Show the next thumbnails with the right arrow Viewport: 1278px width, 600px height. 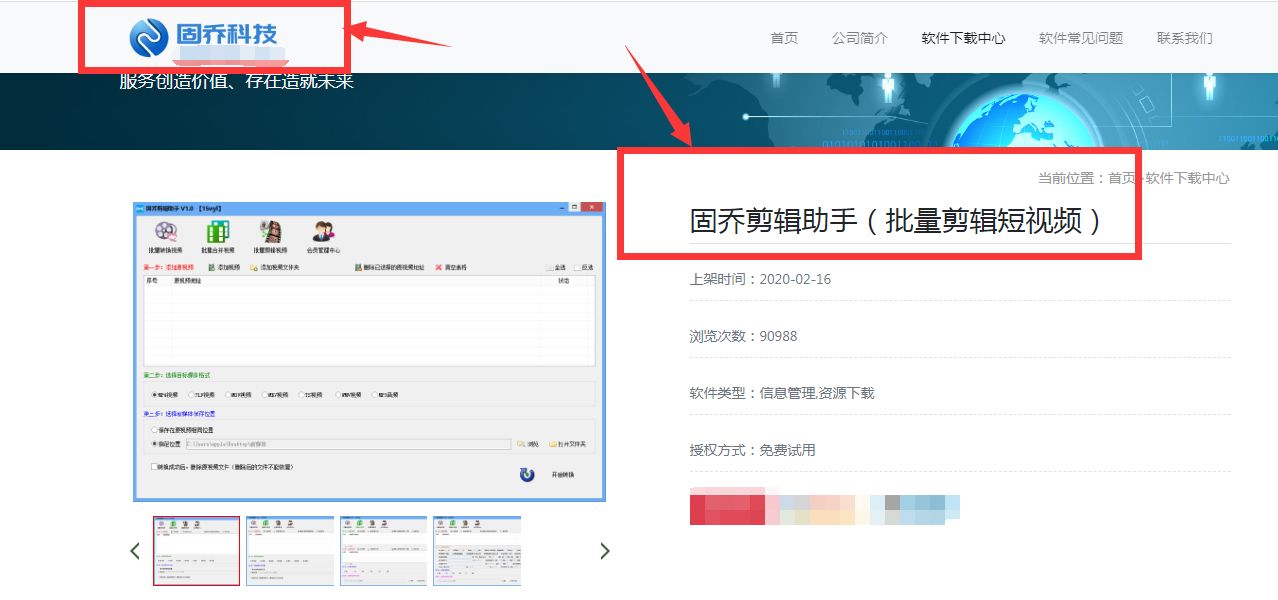[x=604, y=551]
